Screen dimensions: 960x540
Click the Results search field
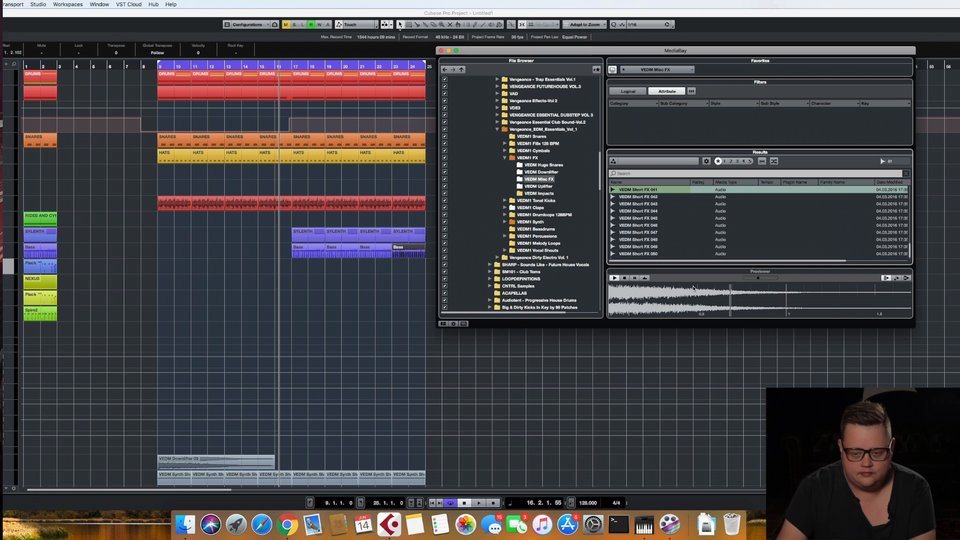pos(756,173)
